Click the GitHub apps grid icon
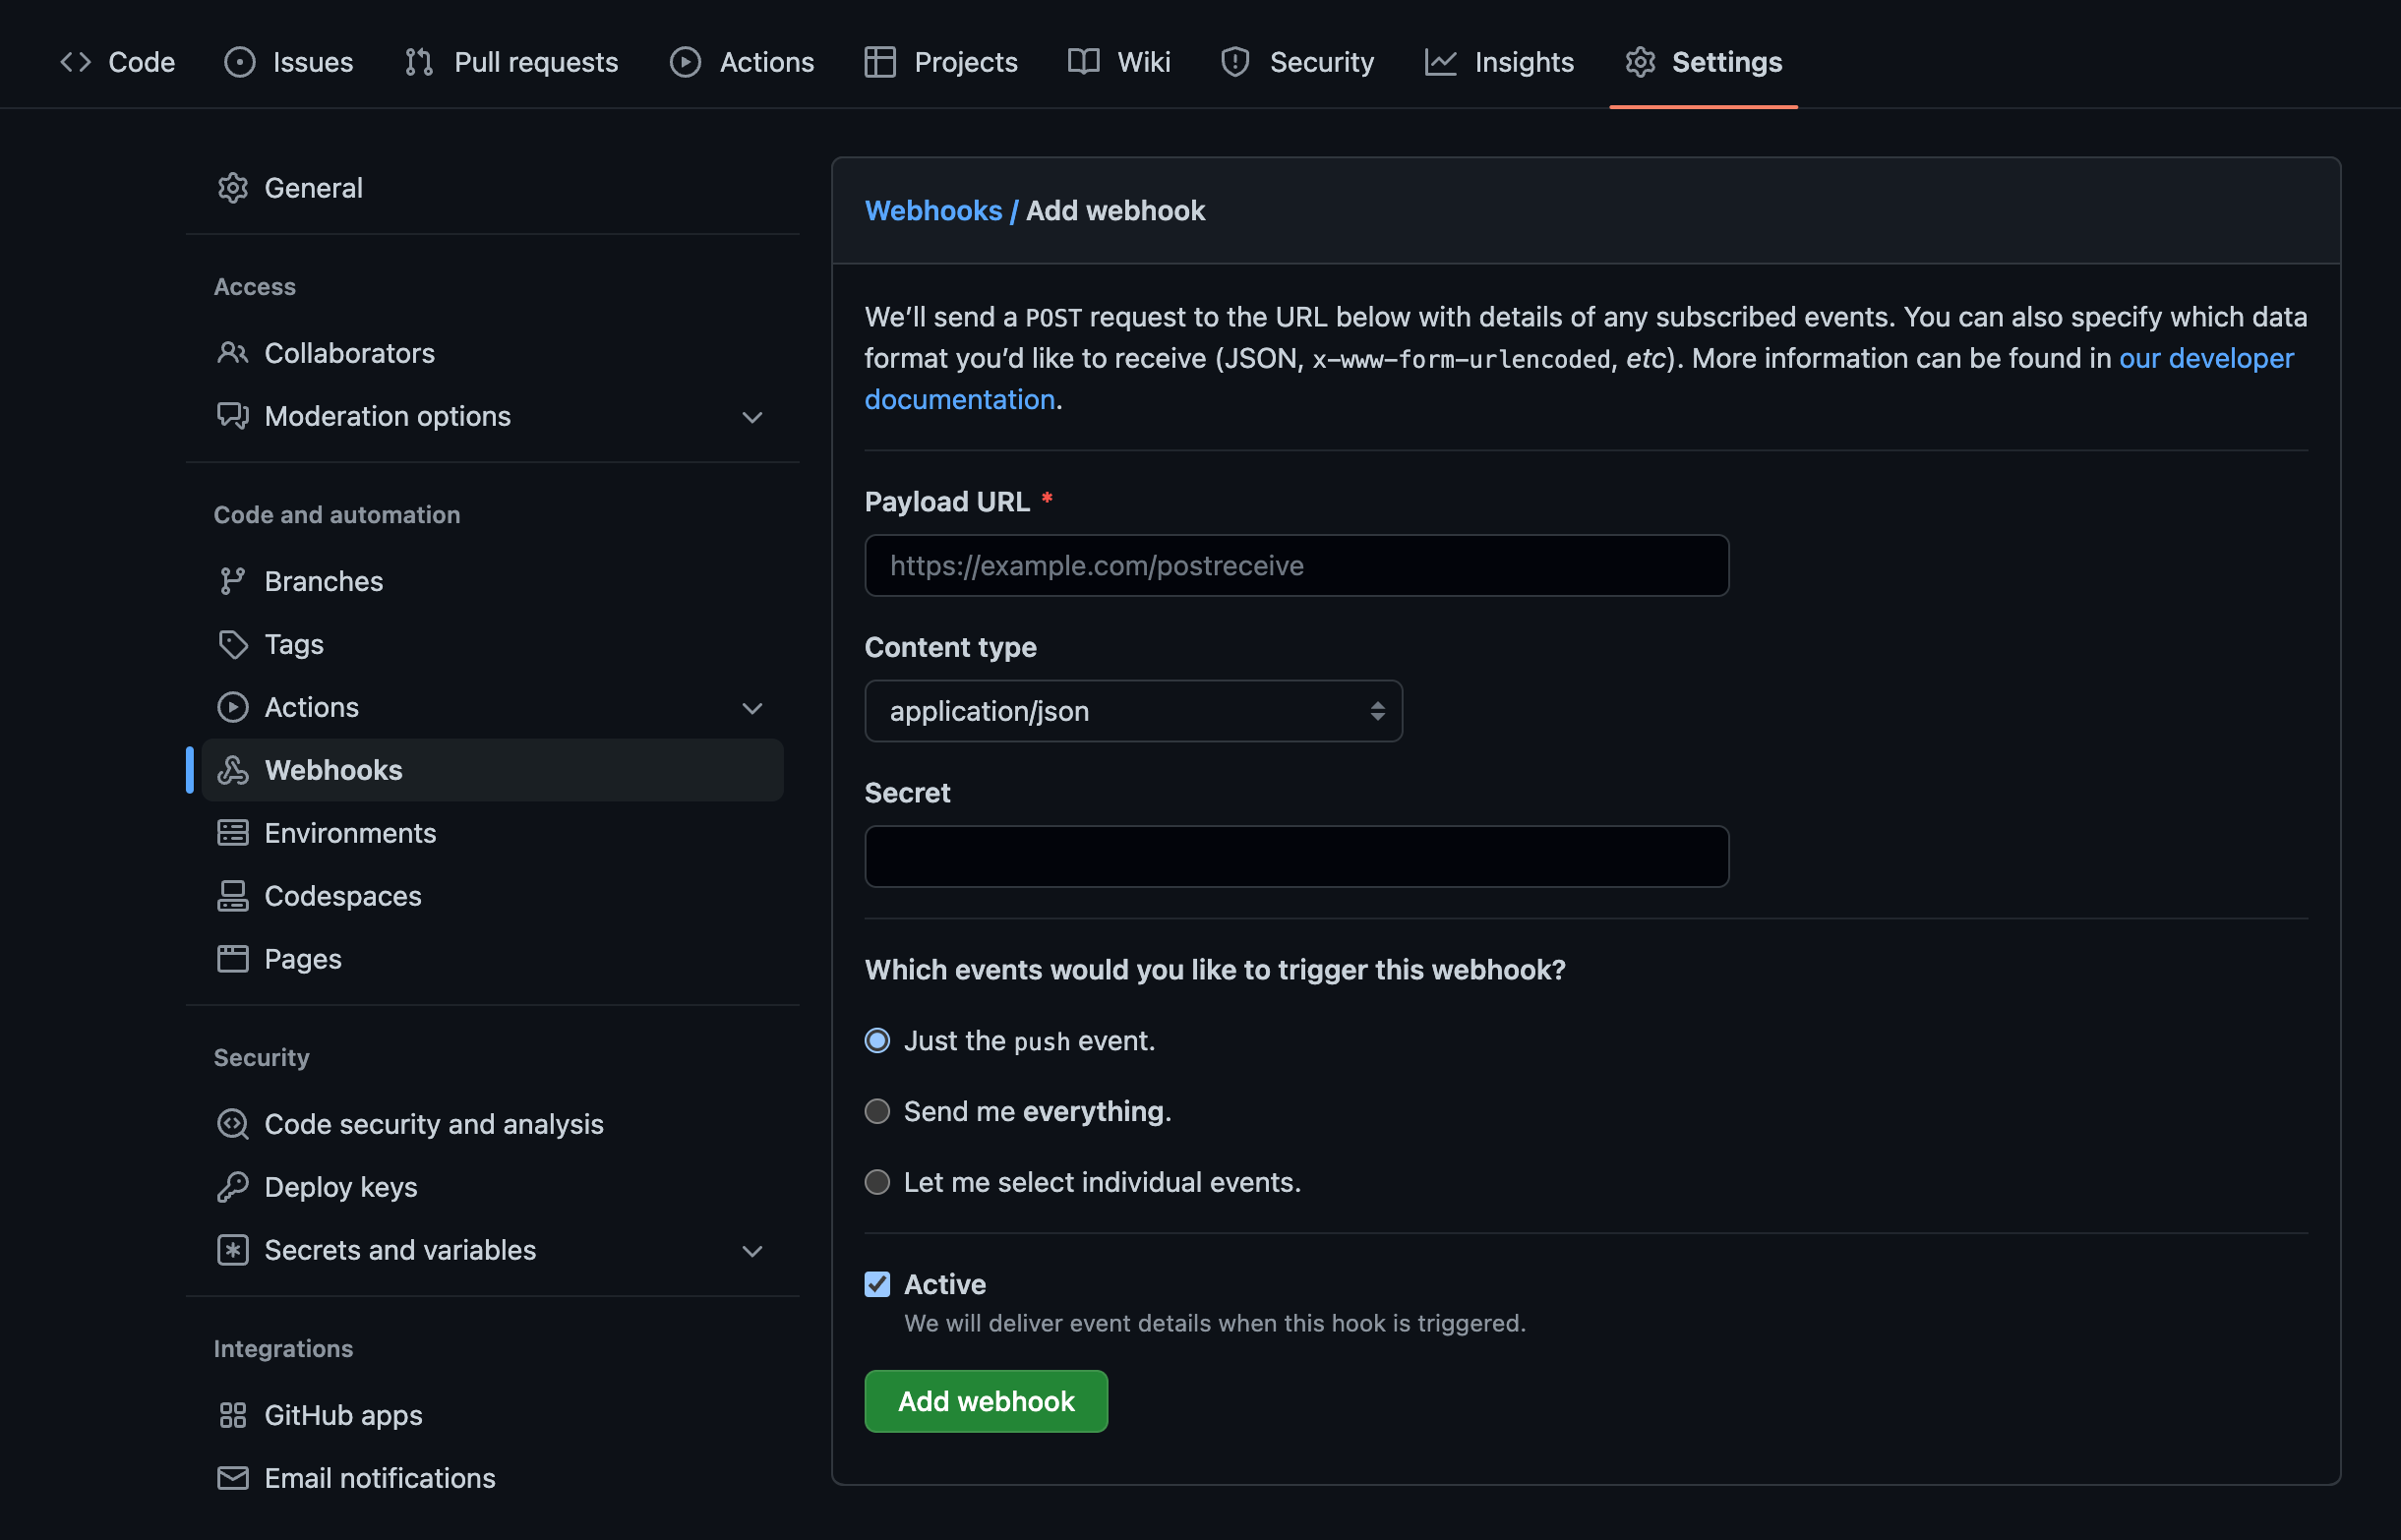Viewport: 2401px width, 1540px height. [x=232, y=1415]
